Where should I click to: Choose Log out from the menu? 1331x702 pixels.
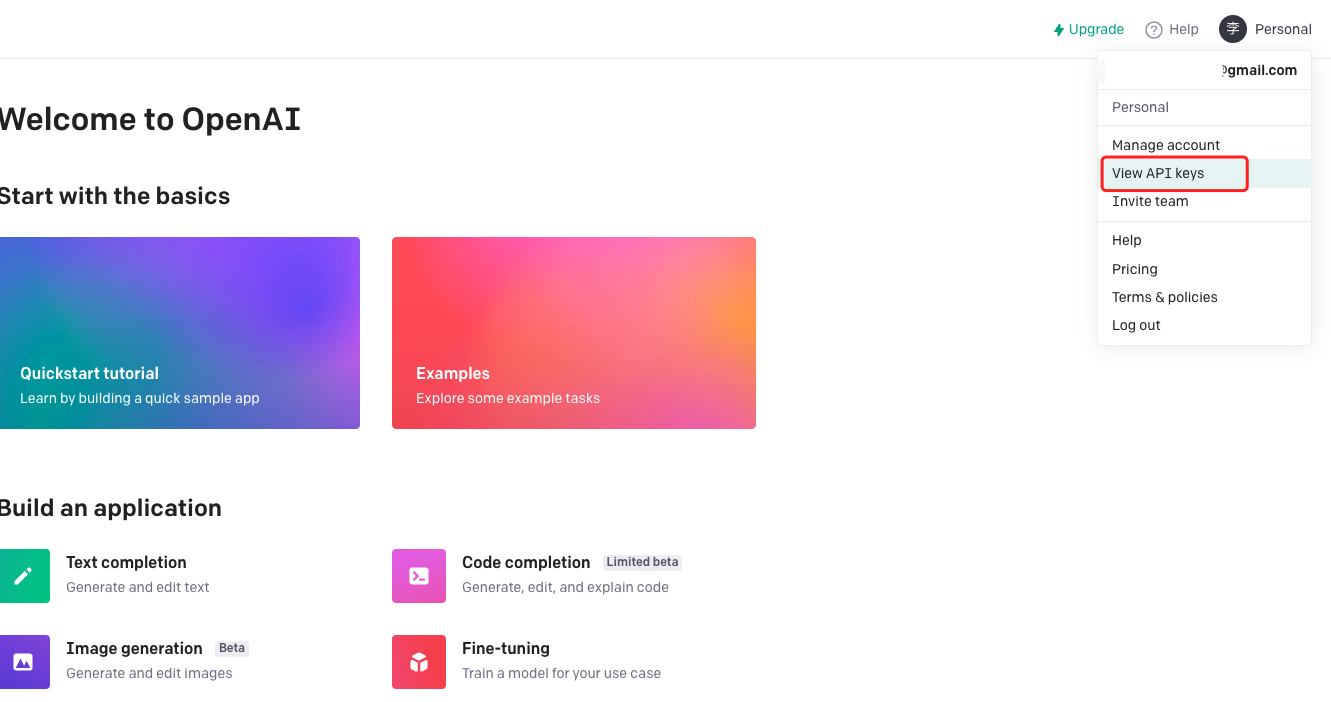tap(1204, 325)
